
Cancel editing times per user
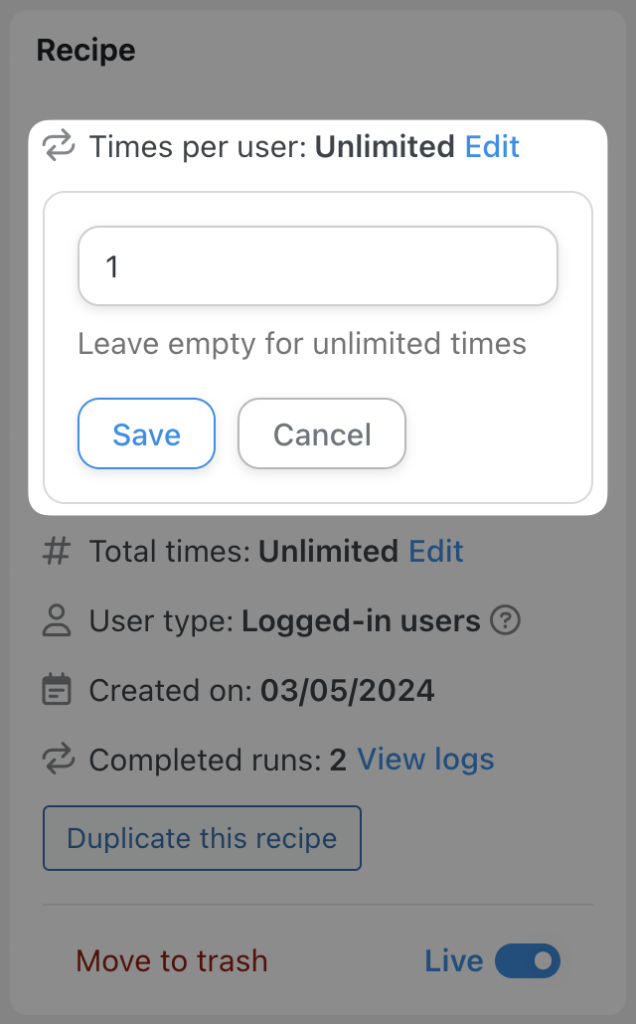point(321,433)
